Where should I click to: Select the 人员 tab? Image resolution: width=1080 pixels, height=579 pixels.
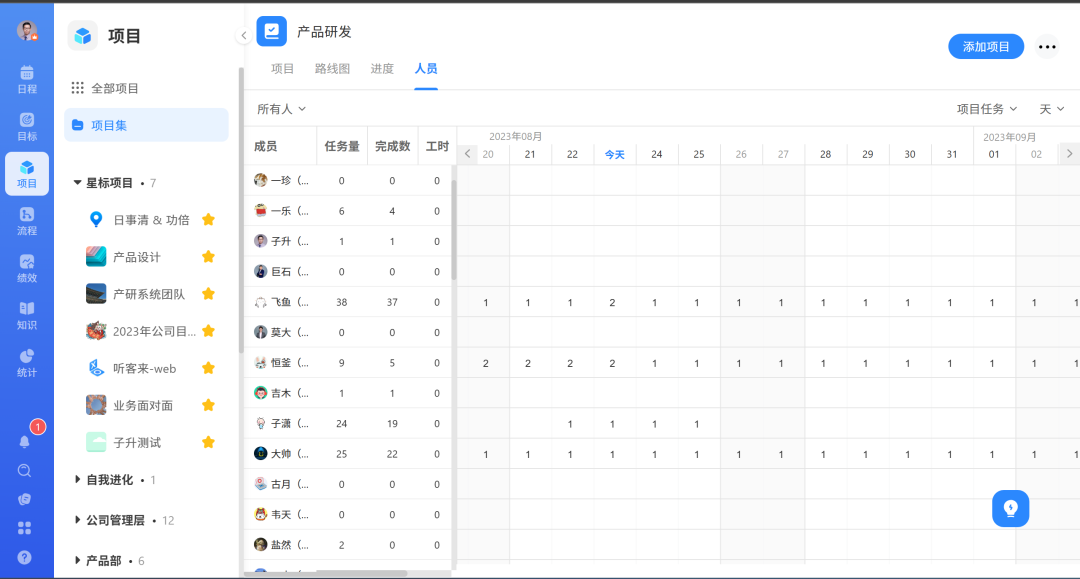pos(426,68)
